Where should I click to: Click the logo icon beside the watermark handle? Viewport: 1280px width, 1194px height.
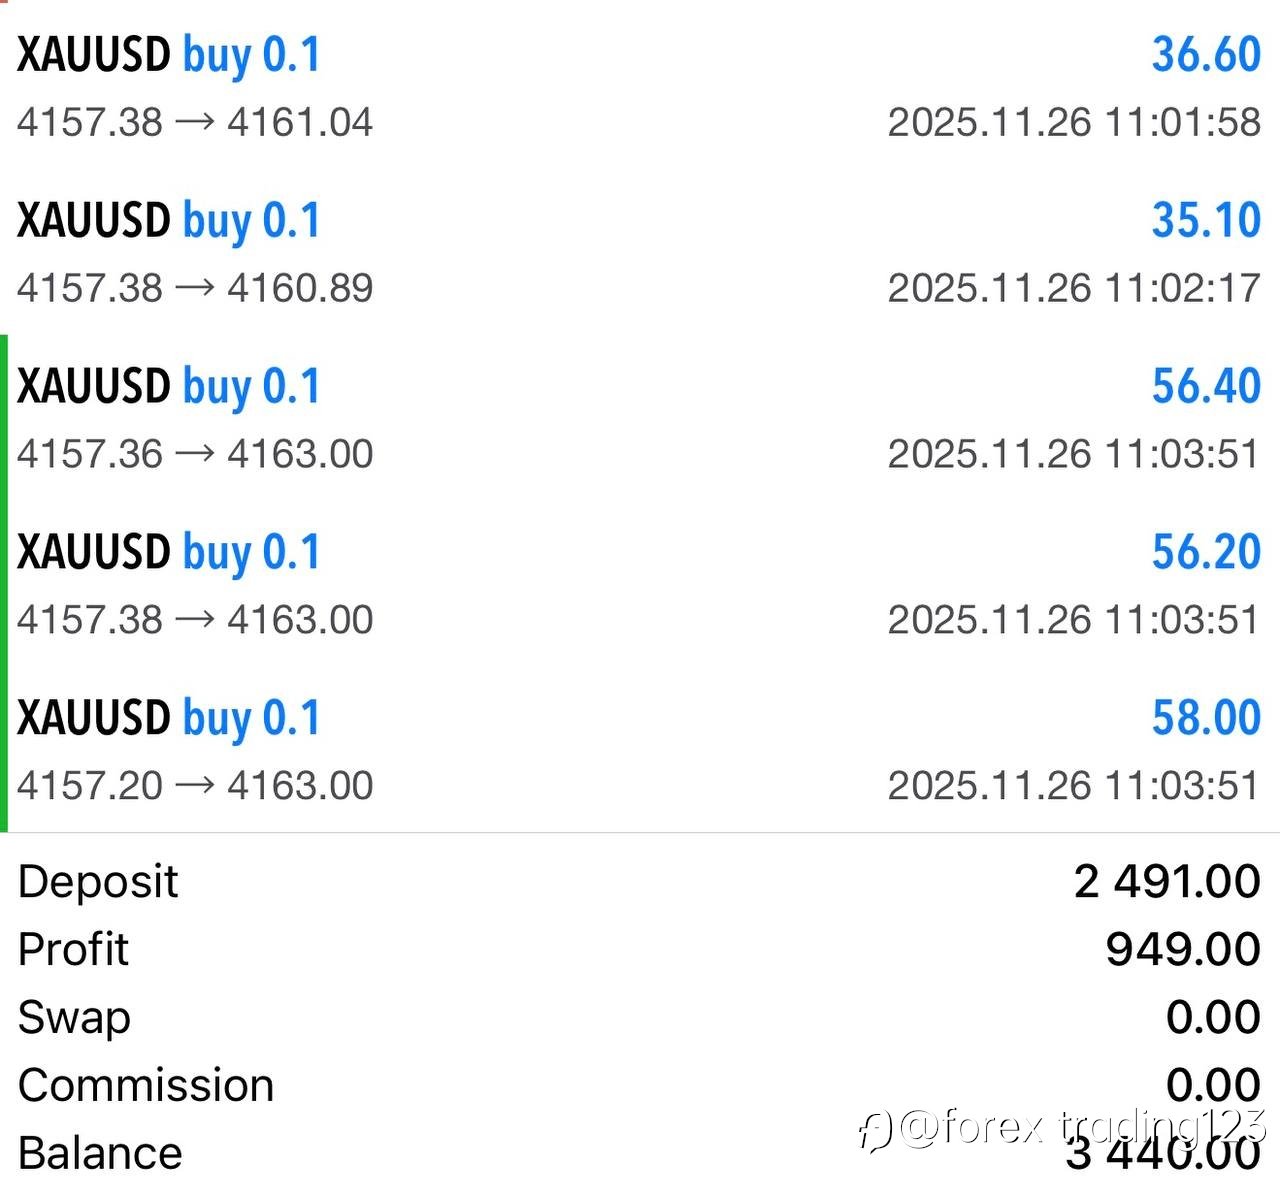tap(876, 1130)
